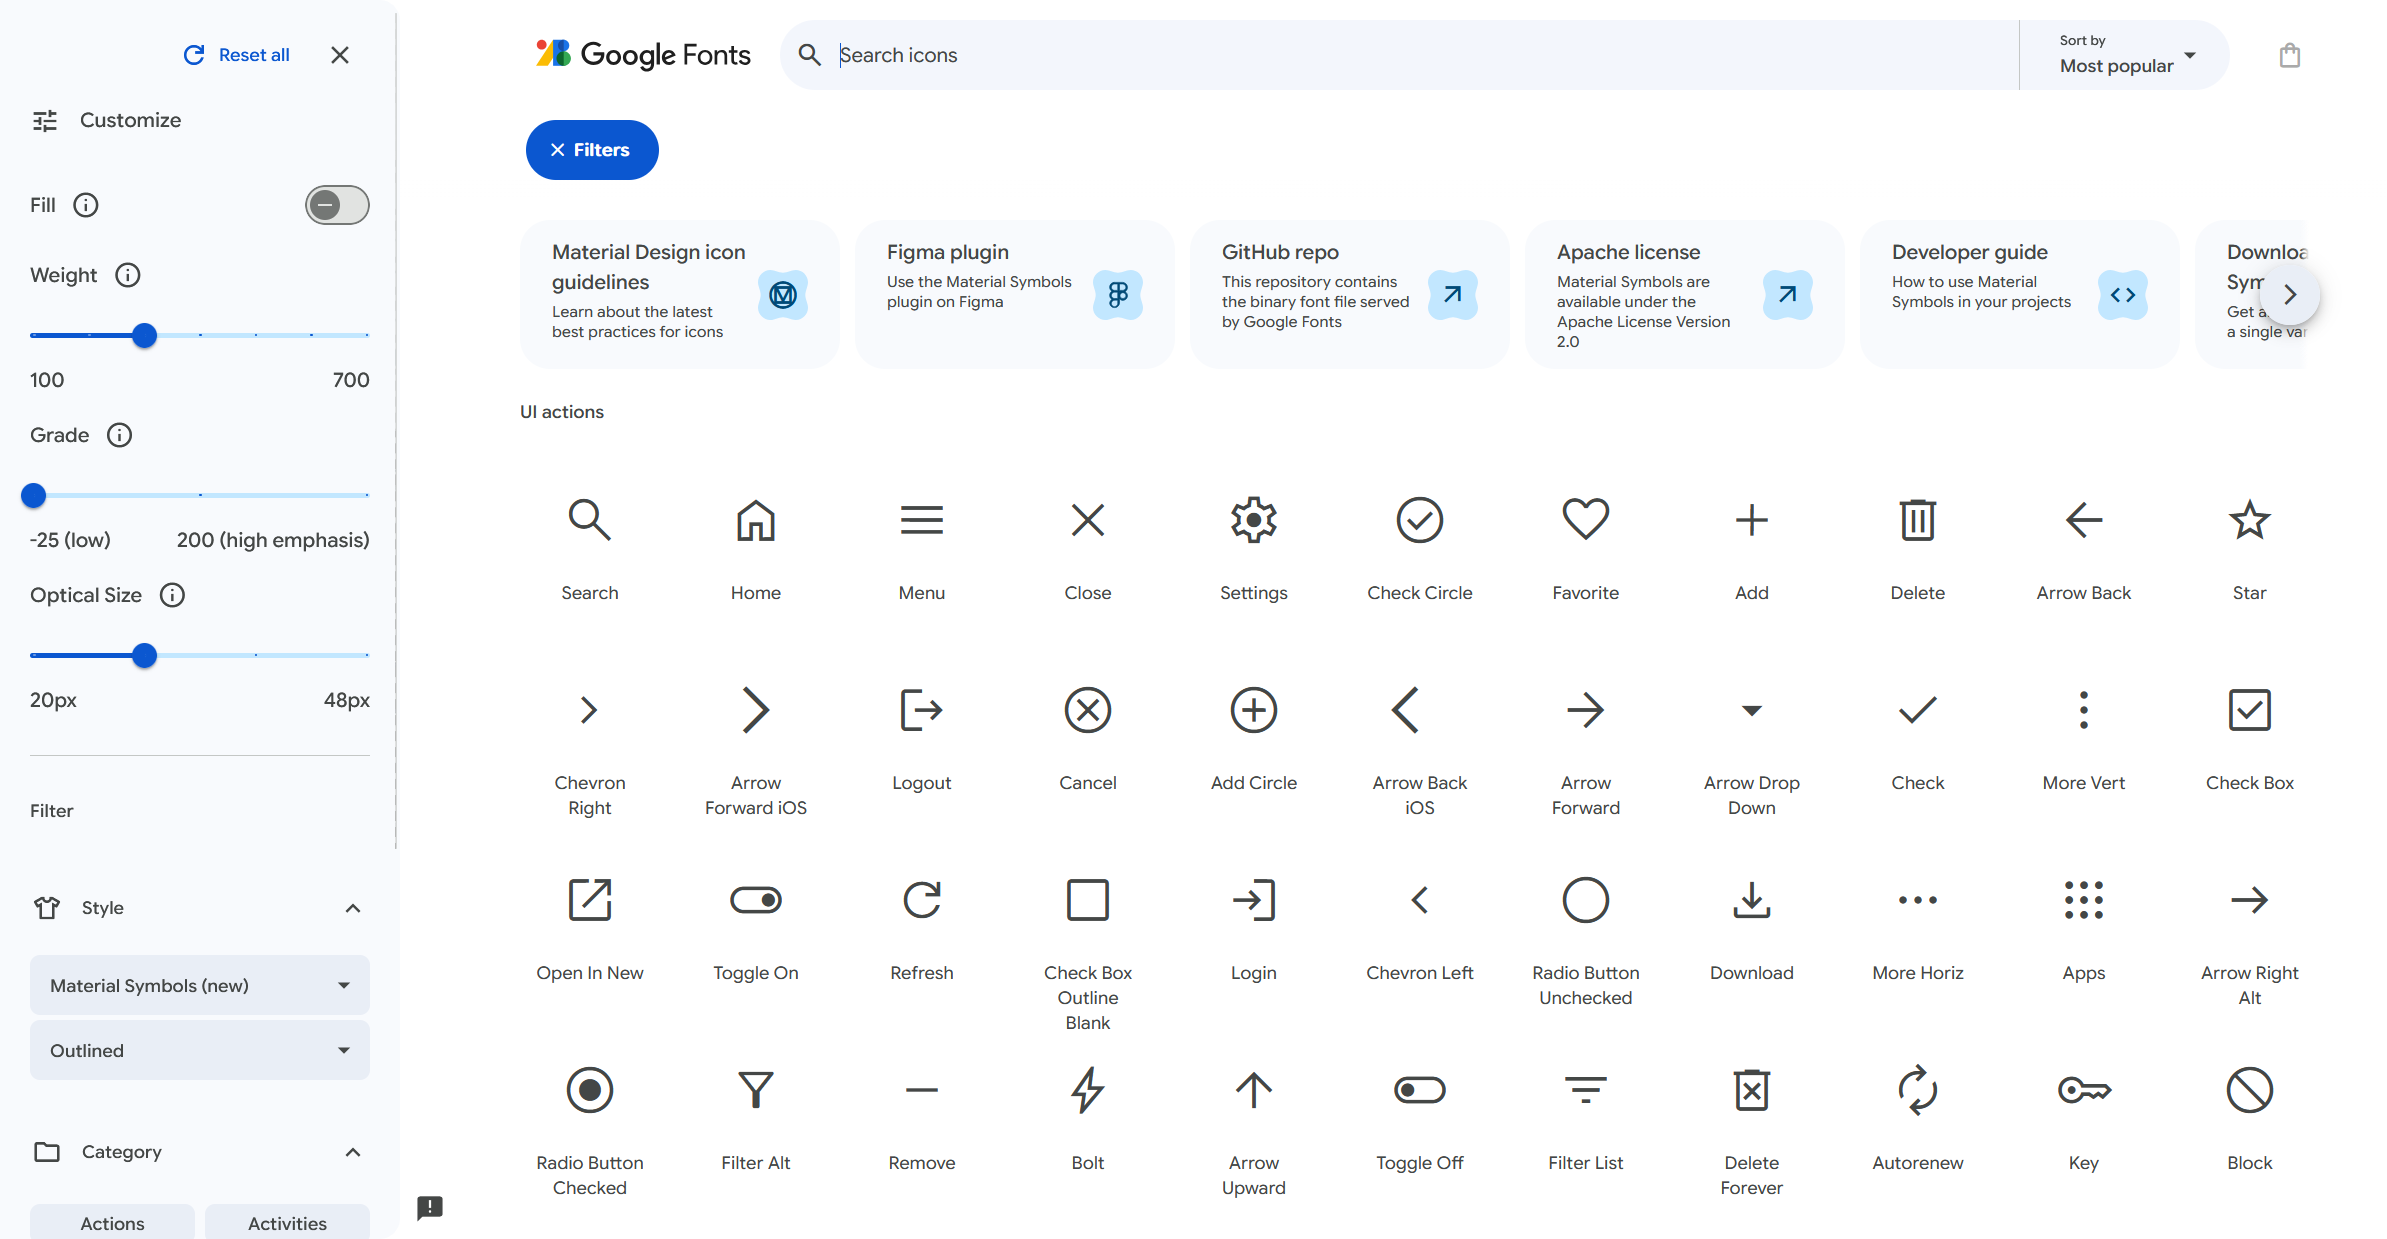The width and height of the screenshot is (2387, 1239).
Task: Click the Settings gear icon tile
Action: click(x=1253, y=521)
